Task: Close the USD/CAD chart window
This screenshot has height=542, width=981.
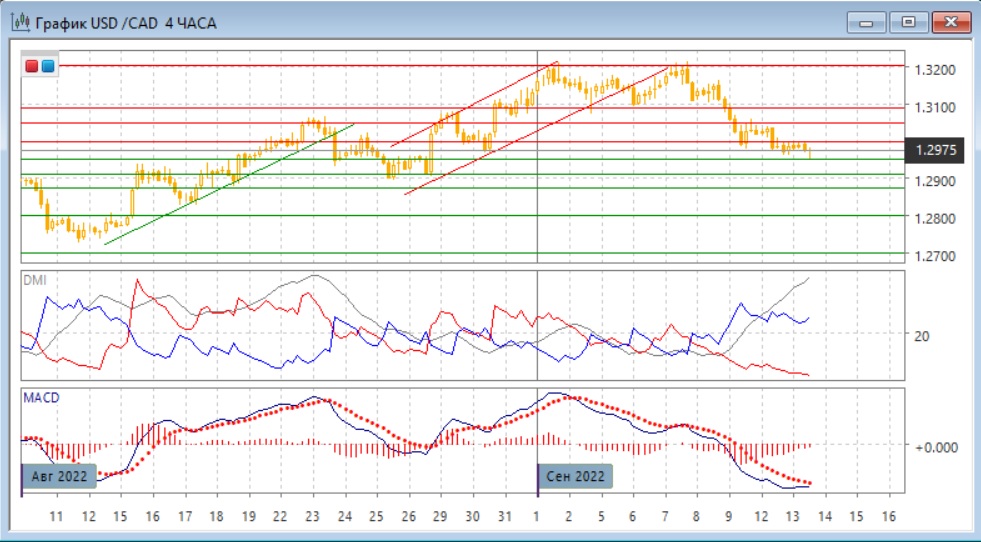Action: point(950,22)
